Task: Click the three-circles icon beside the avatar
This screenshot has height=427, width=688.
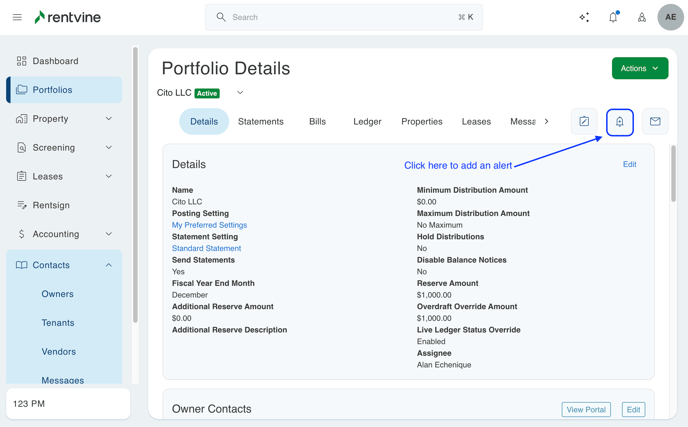Action: point(642,17)
